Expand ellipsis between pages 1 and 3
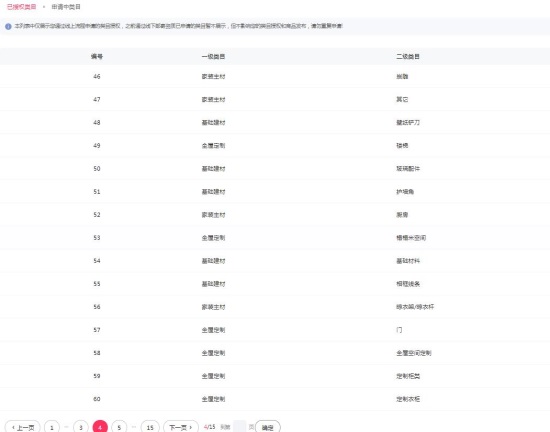Viewport: 550px width, 432px height. point(67,427)
